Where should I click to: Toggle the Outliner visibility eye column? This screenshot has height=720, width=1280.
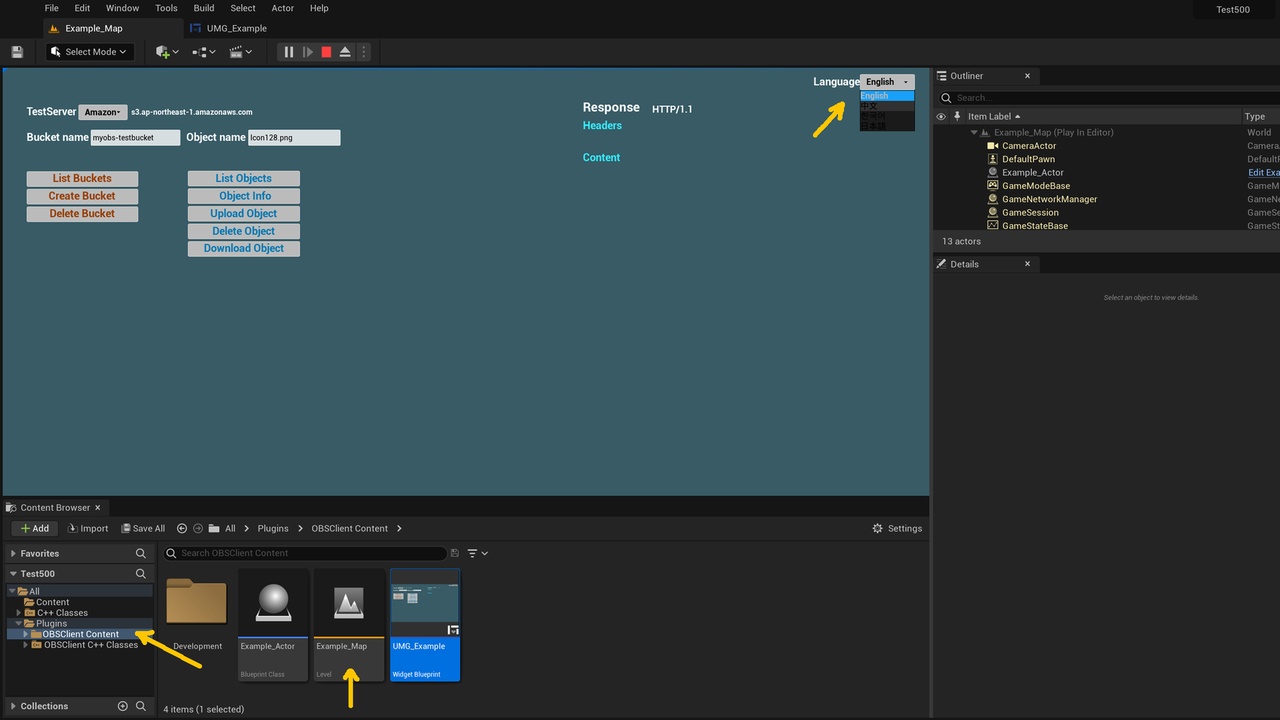pyautogui.click(x=940, y=116)
